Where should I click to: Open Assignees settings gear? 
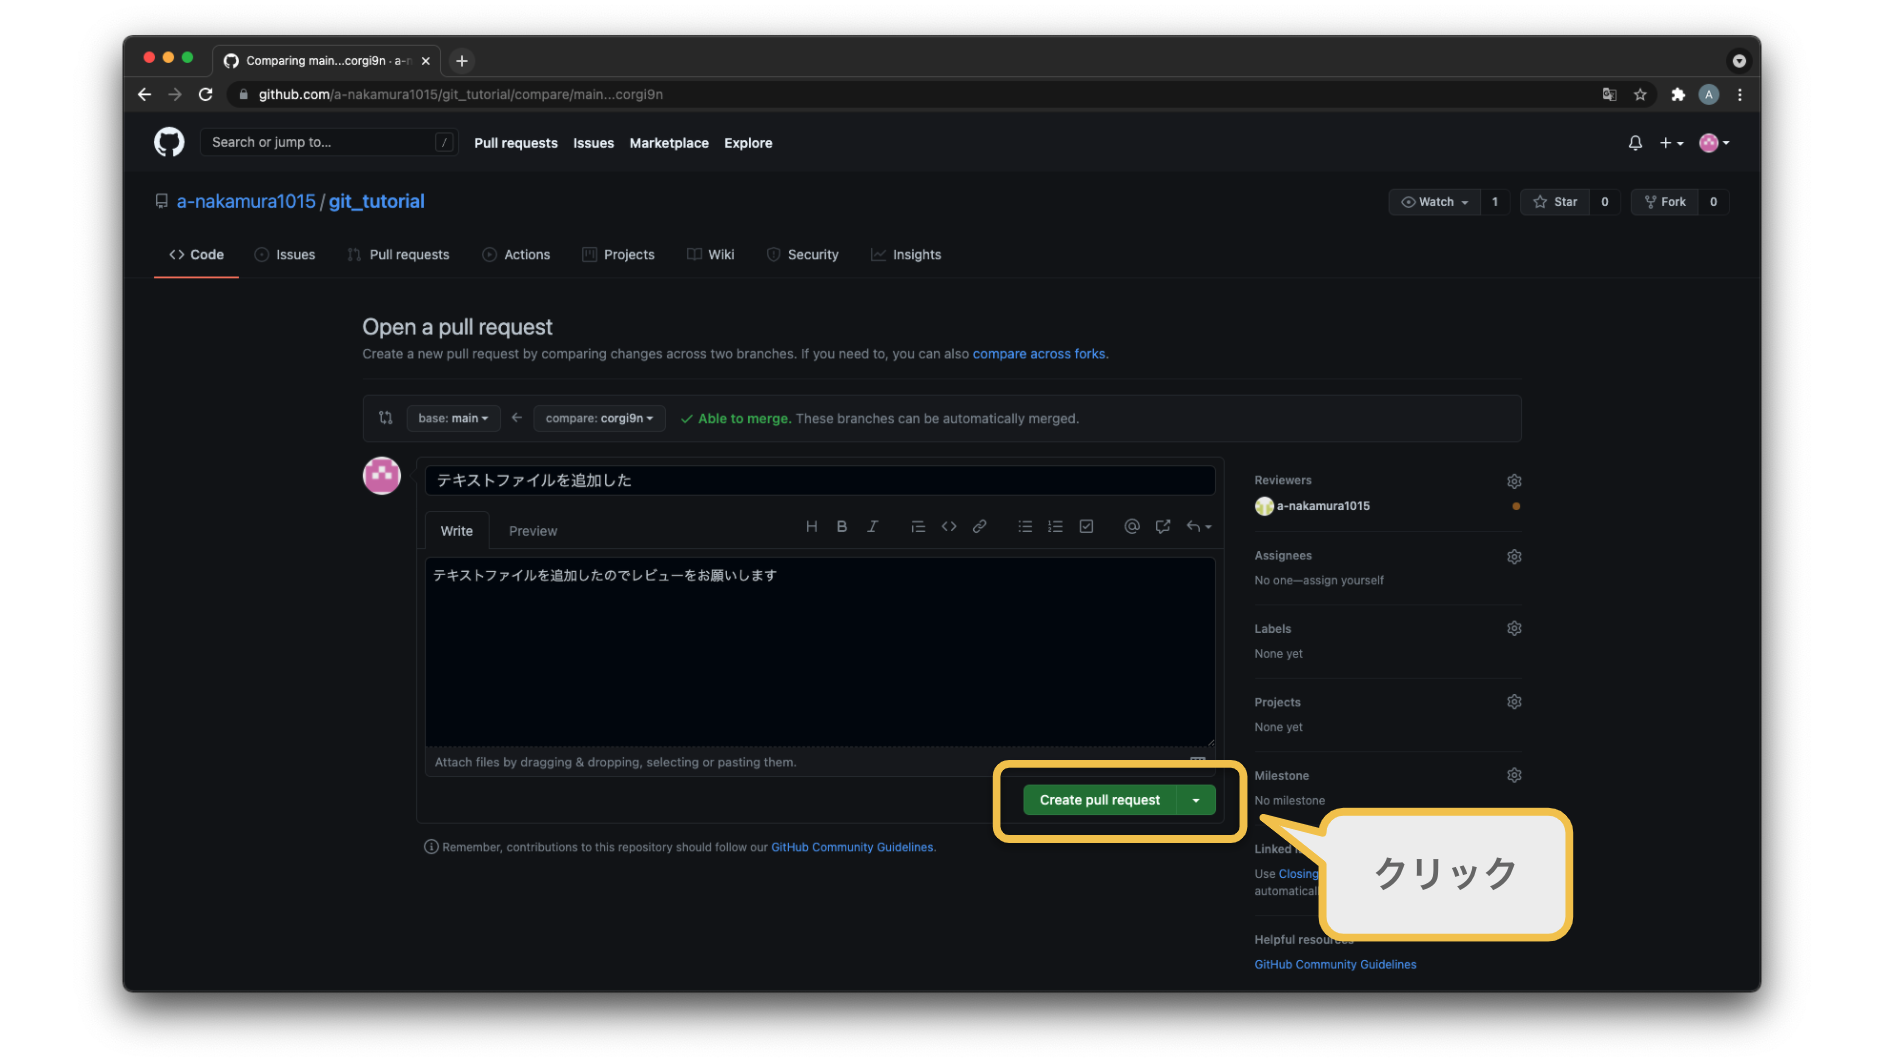pos(1514,556)
